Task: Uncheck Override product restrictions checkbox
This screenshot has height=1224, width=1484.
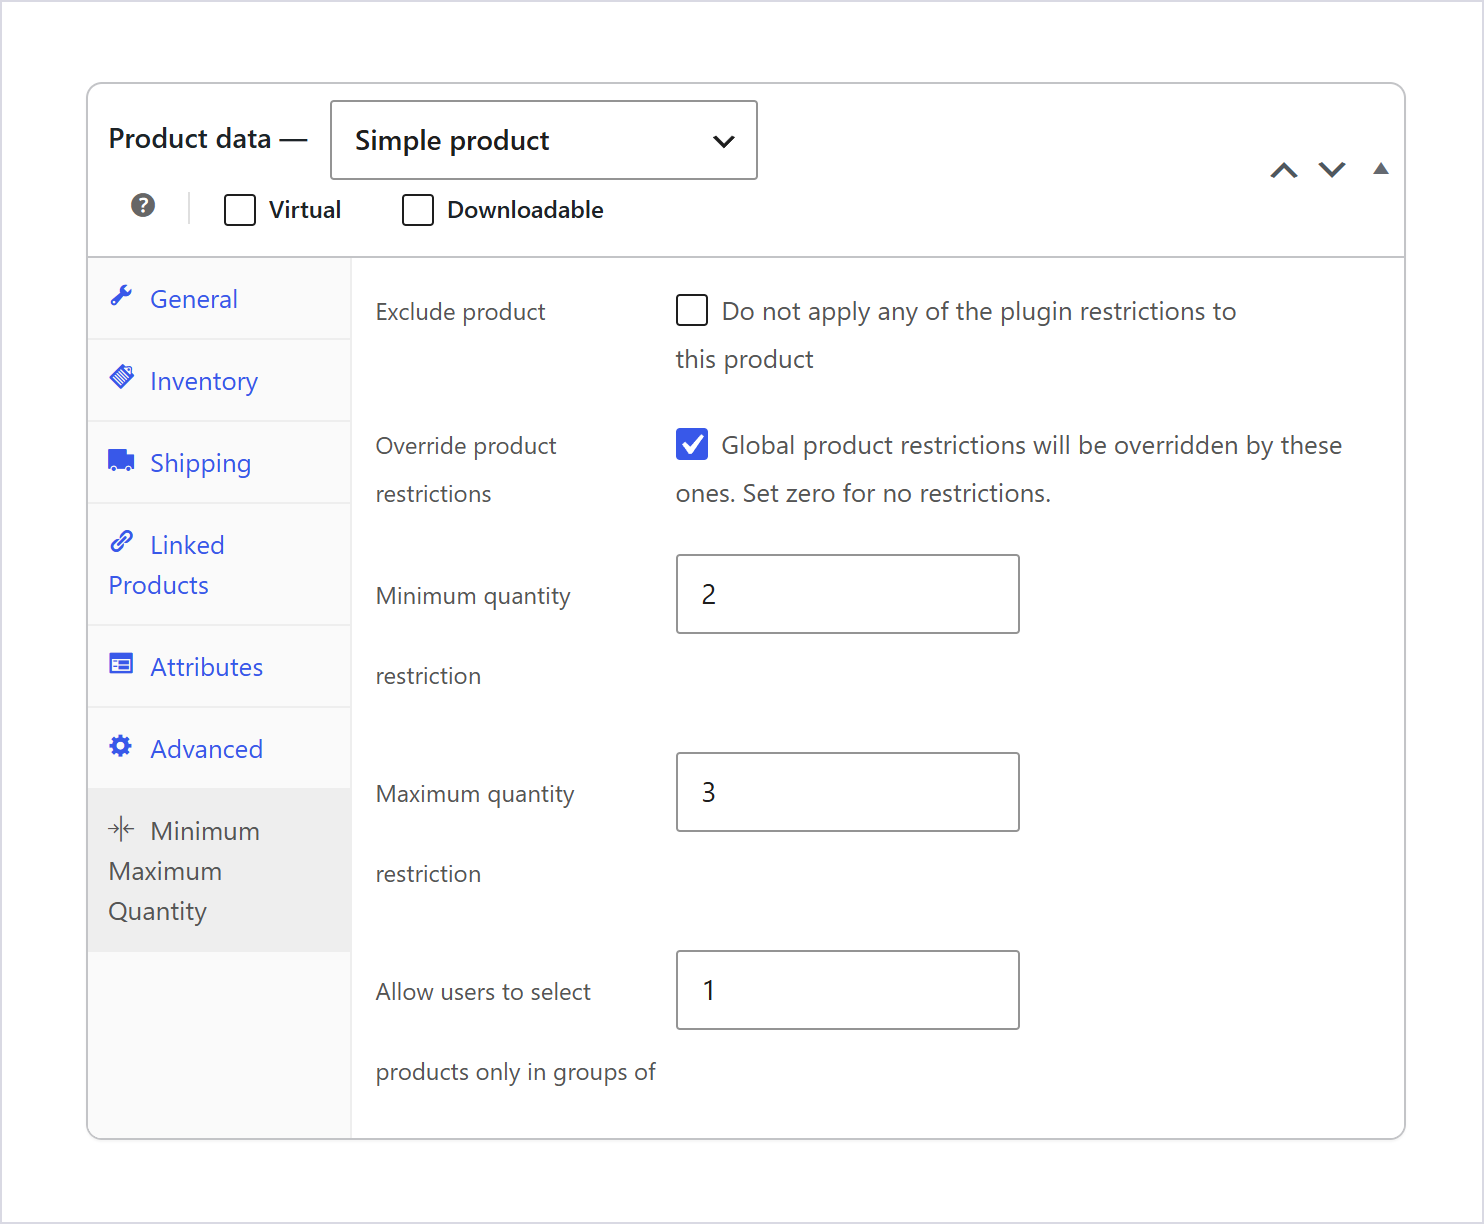Action: 692,444
